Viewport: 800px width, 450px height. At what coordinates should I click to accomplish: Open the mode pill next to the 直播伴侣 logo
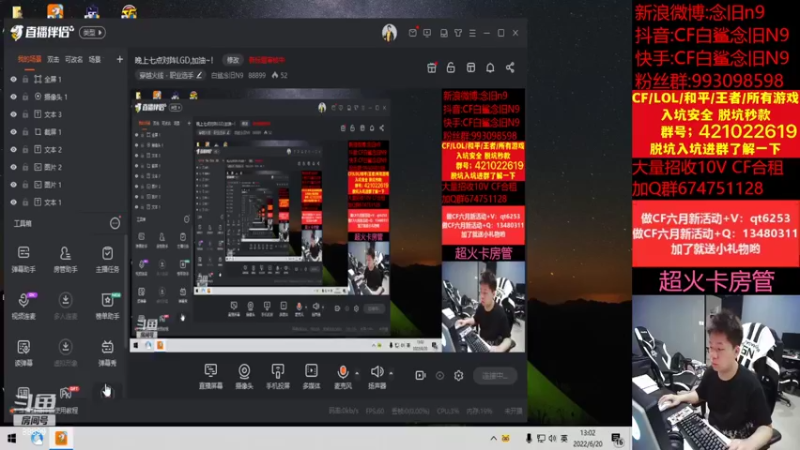(x=92, y=32)
